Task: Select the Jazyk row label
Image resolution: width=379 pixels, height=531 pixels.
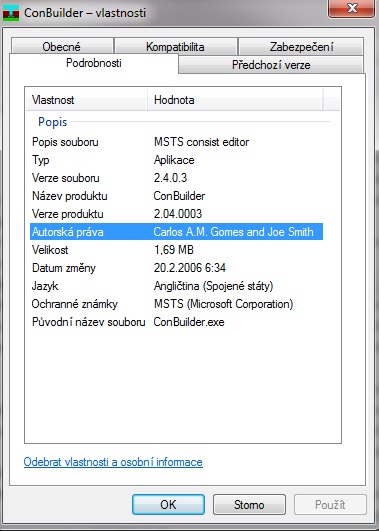Action: click(x=45, y=286)
